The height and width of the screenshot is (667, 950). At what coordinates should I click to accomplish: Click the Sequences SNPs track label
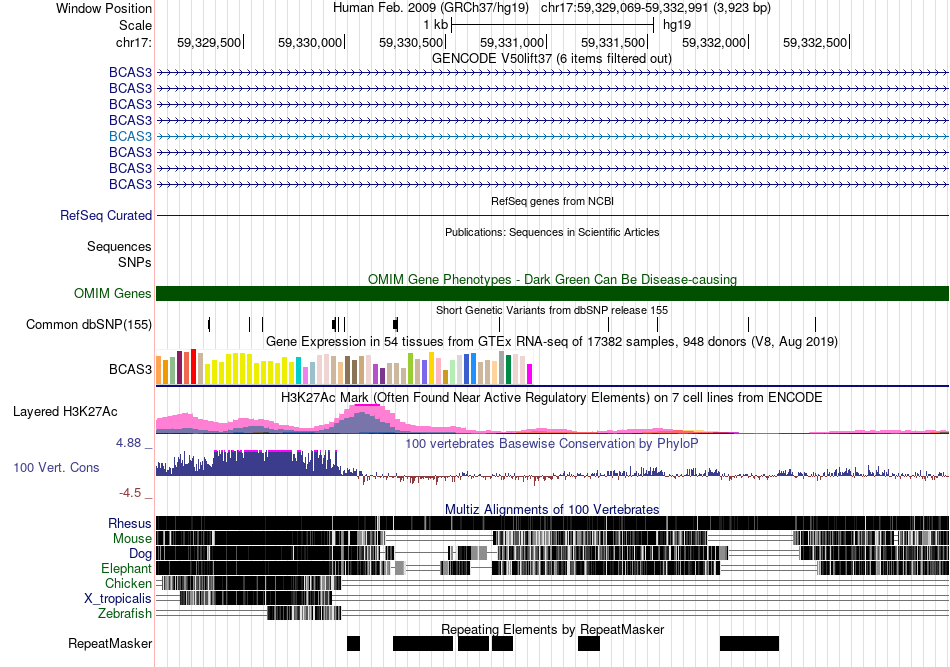(x=119, y=254)
